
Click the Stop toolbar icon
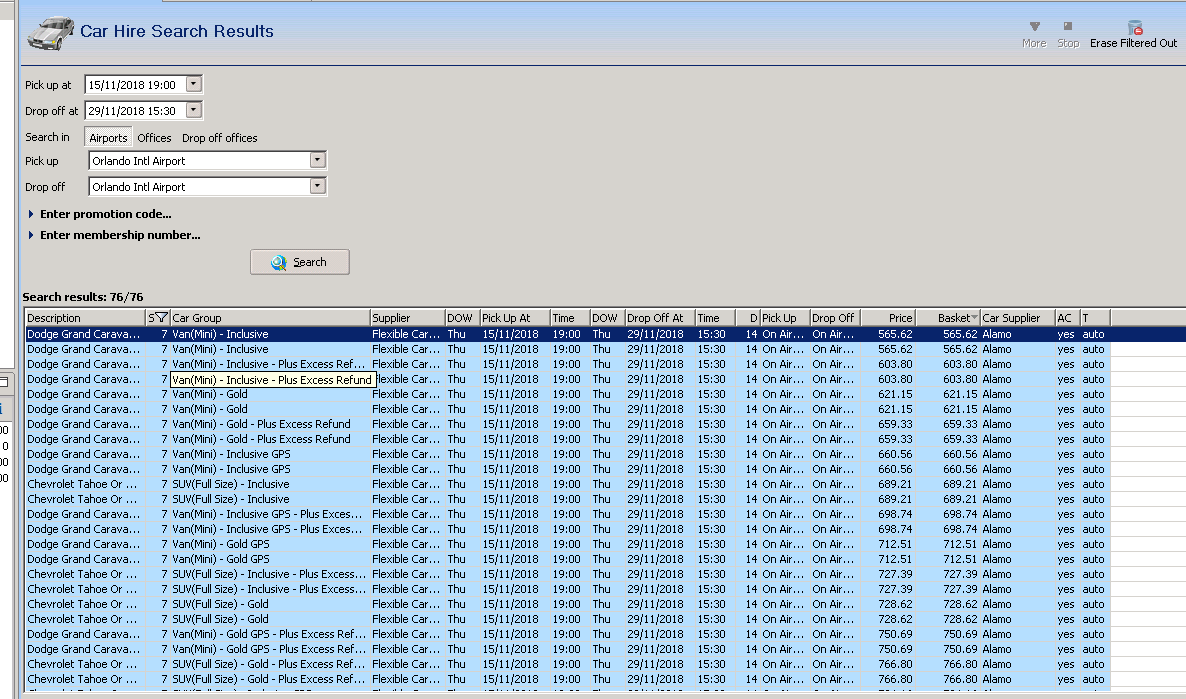(1068, 27)
